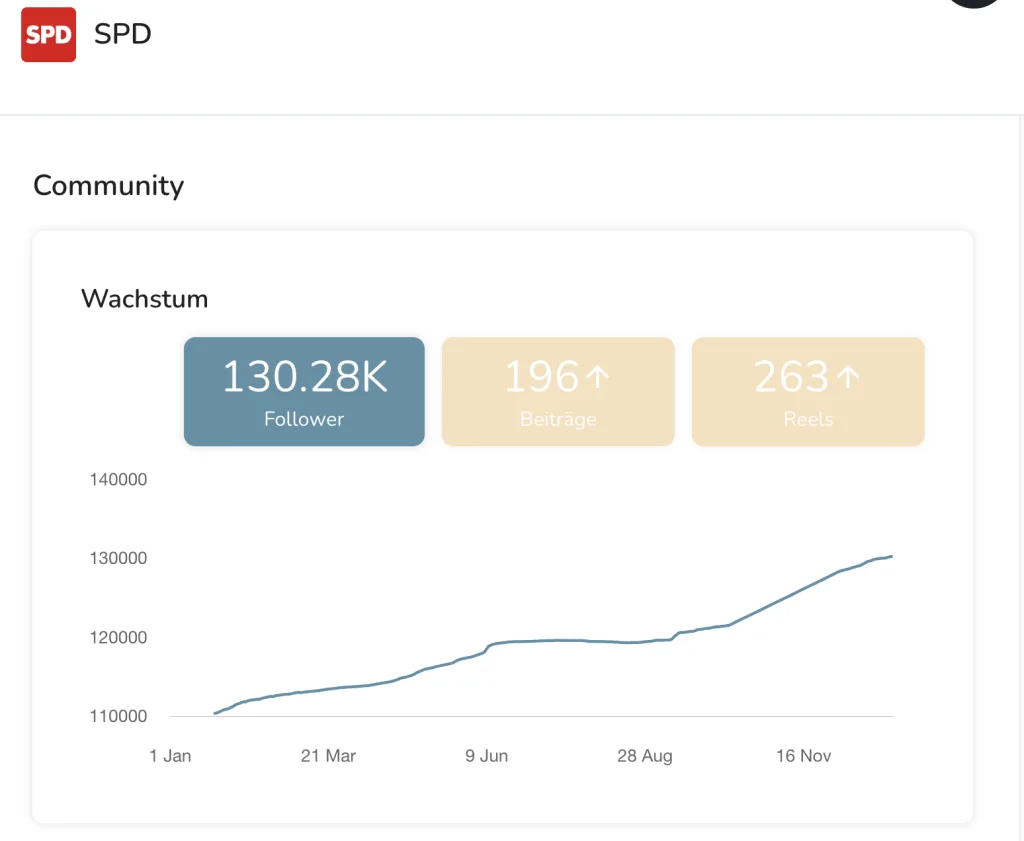Click the 1 Jan x-axis label
The width and height of the screenshot is (1024, 841).
(x=170, y=756)
